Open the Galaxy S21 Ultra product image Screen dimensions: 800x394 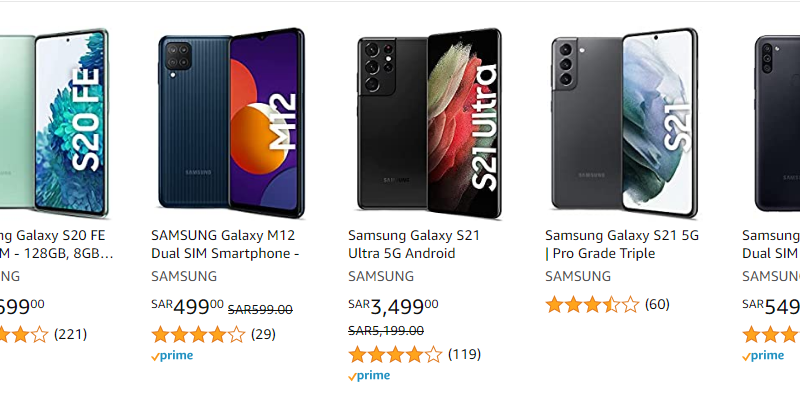[x=429, y=123]
